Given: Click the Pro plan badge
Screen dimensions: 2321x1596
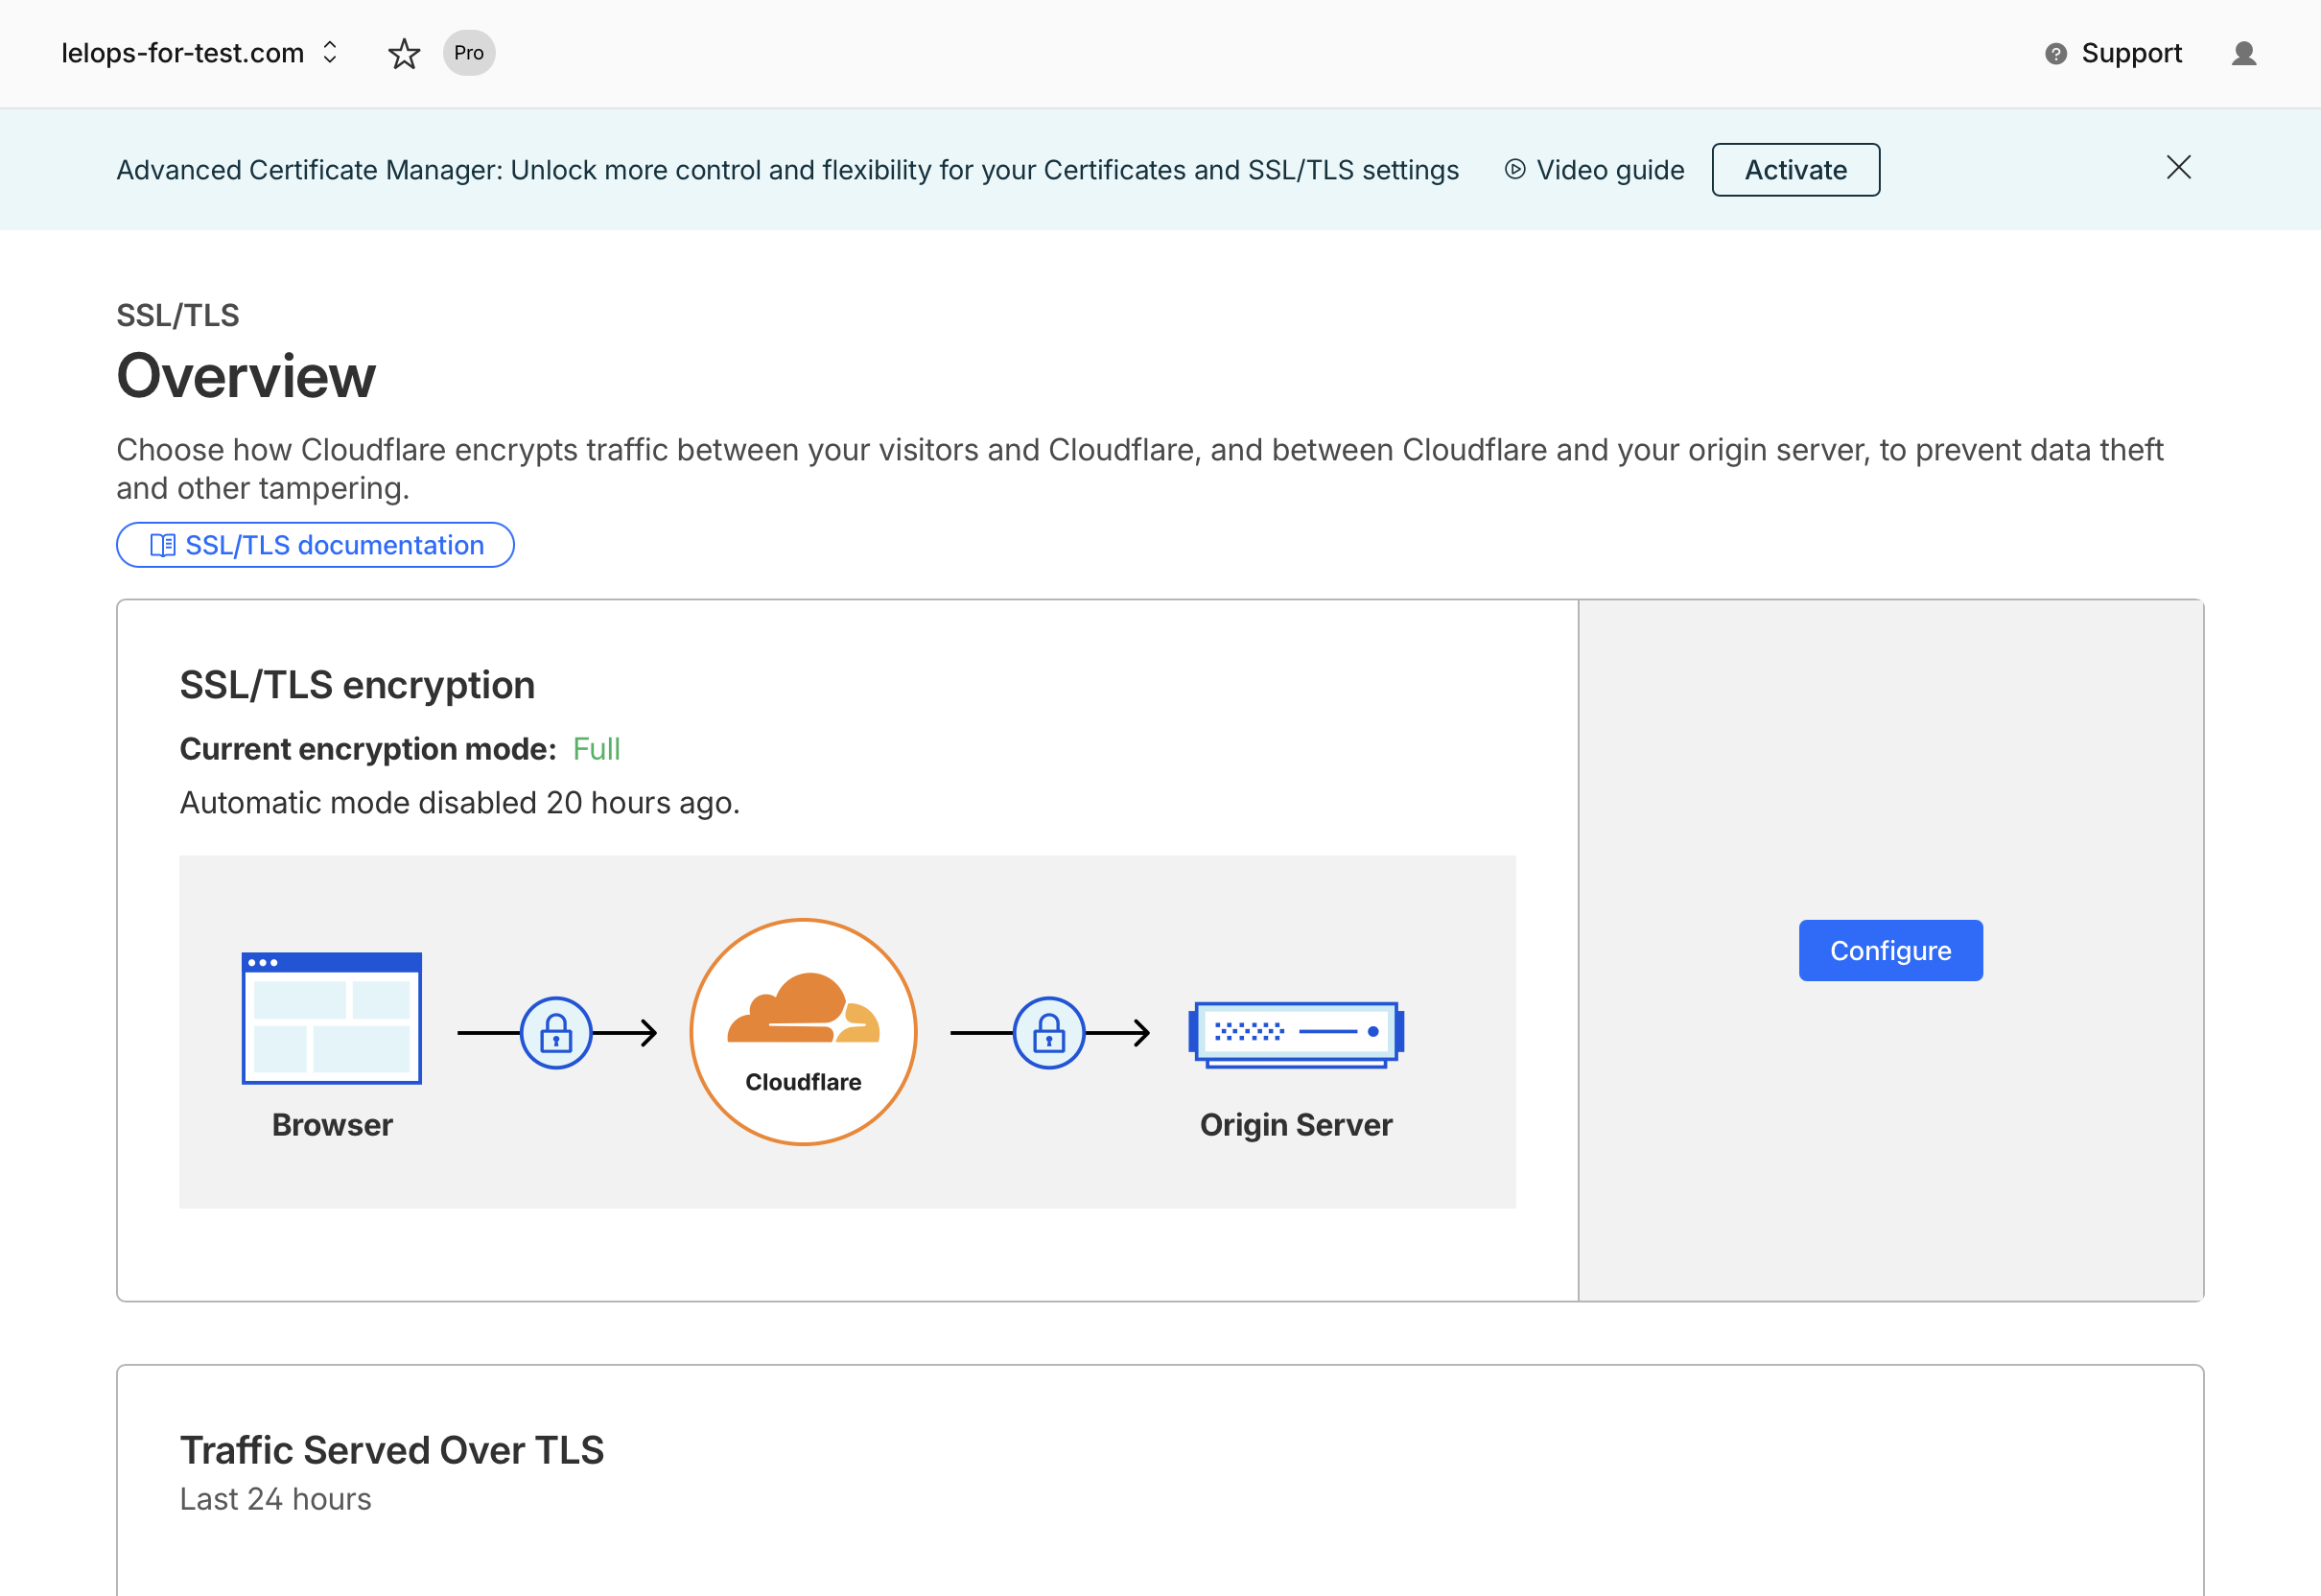Looking at the screenshot, I should 469,53.
